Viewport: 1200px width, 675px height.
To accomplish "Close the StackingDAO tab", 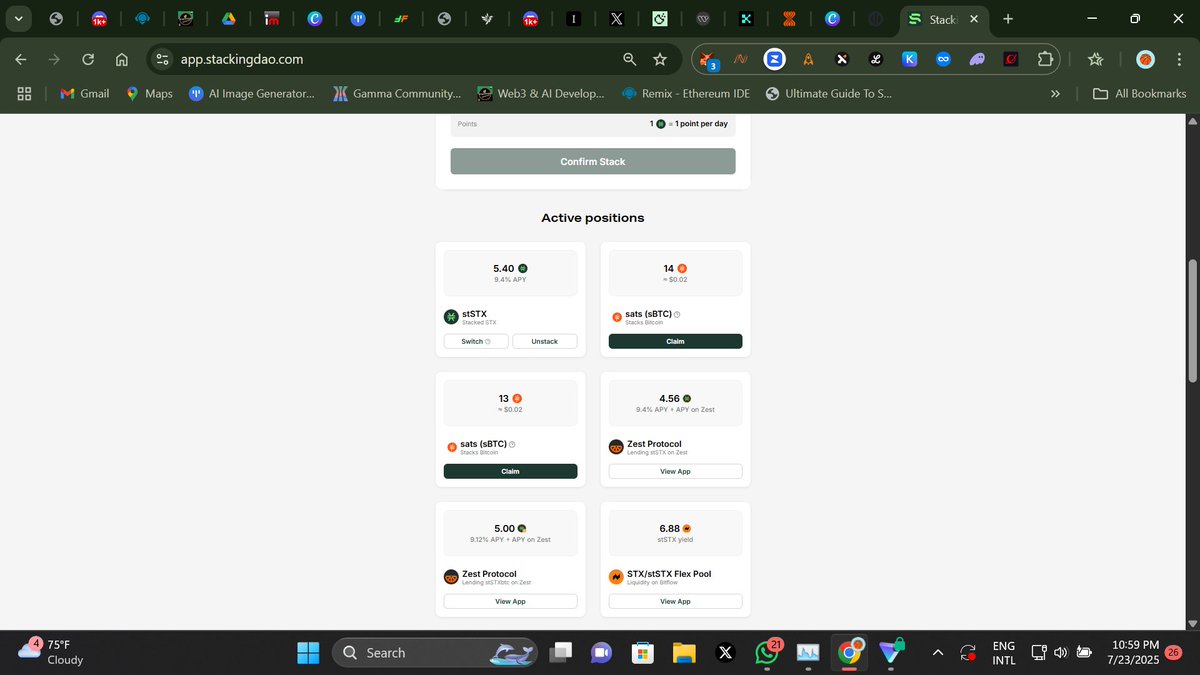I will click(x=974, y=18).
